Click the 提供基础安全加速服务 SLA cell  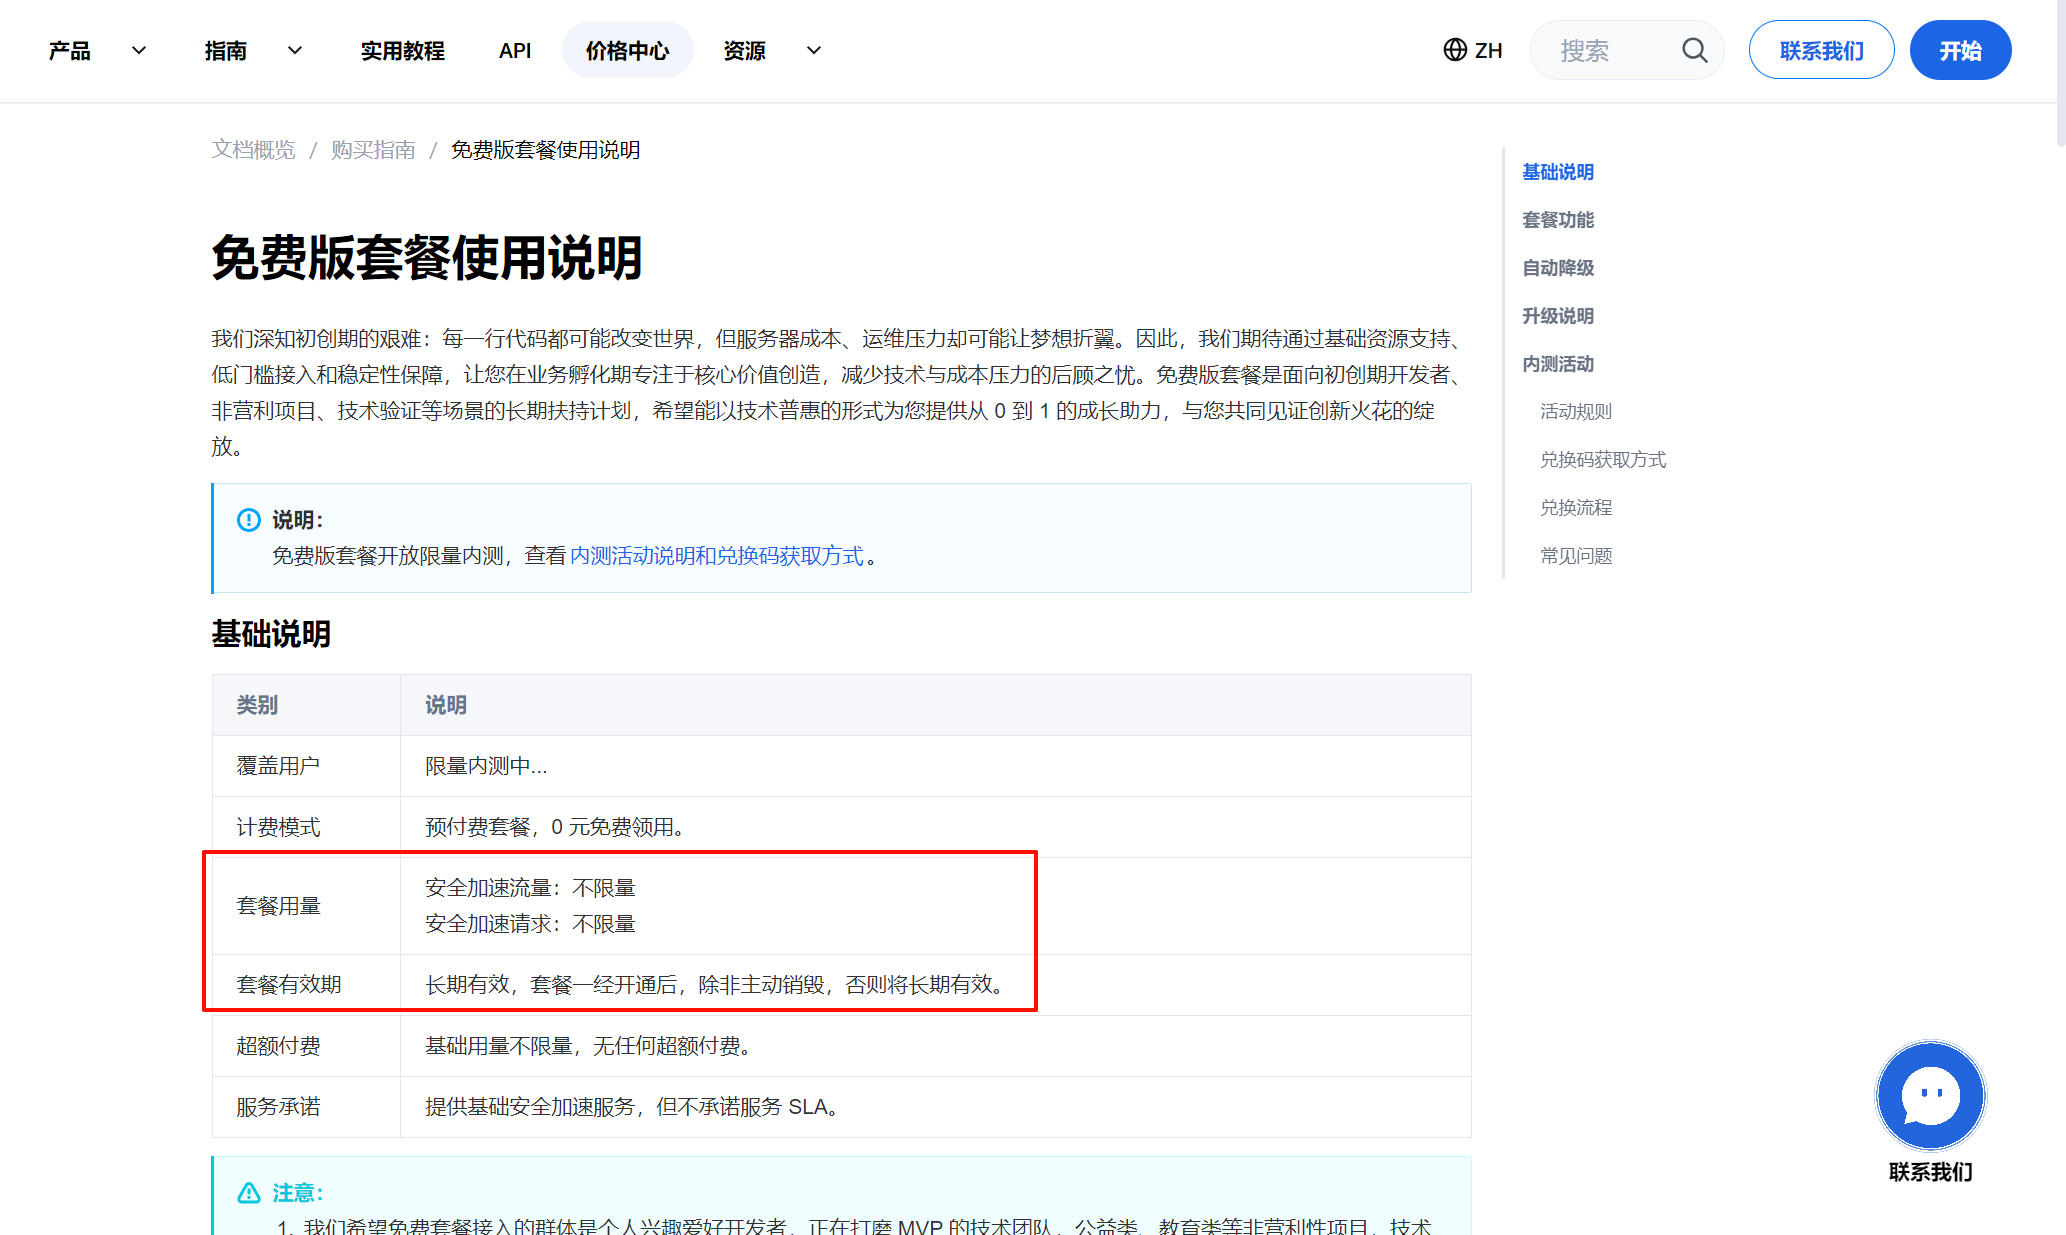click(936, 1107)
